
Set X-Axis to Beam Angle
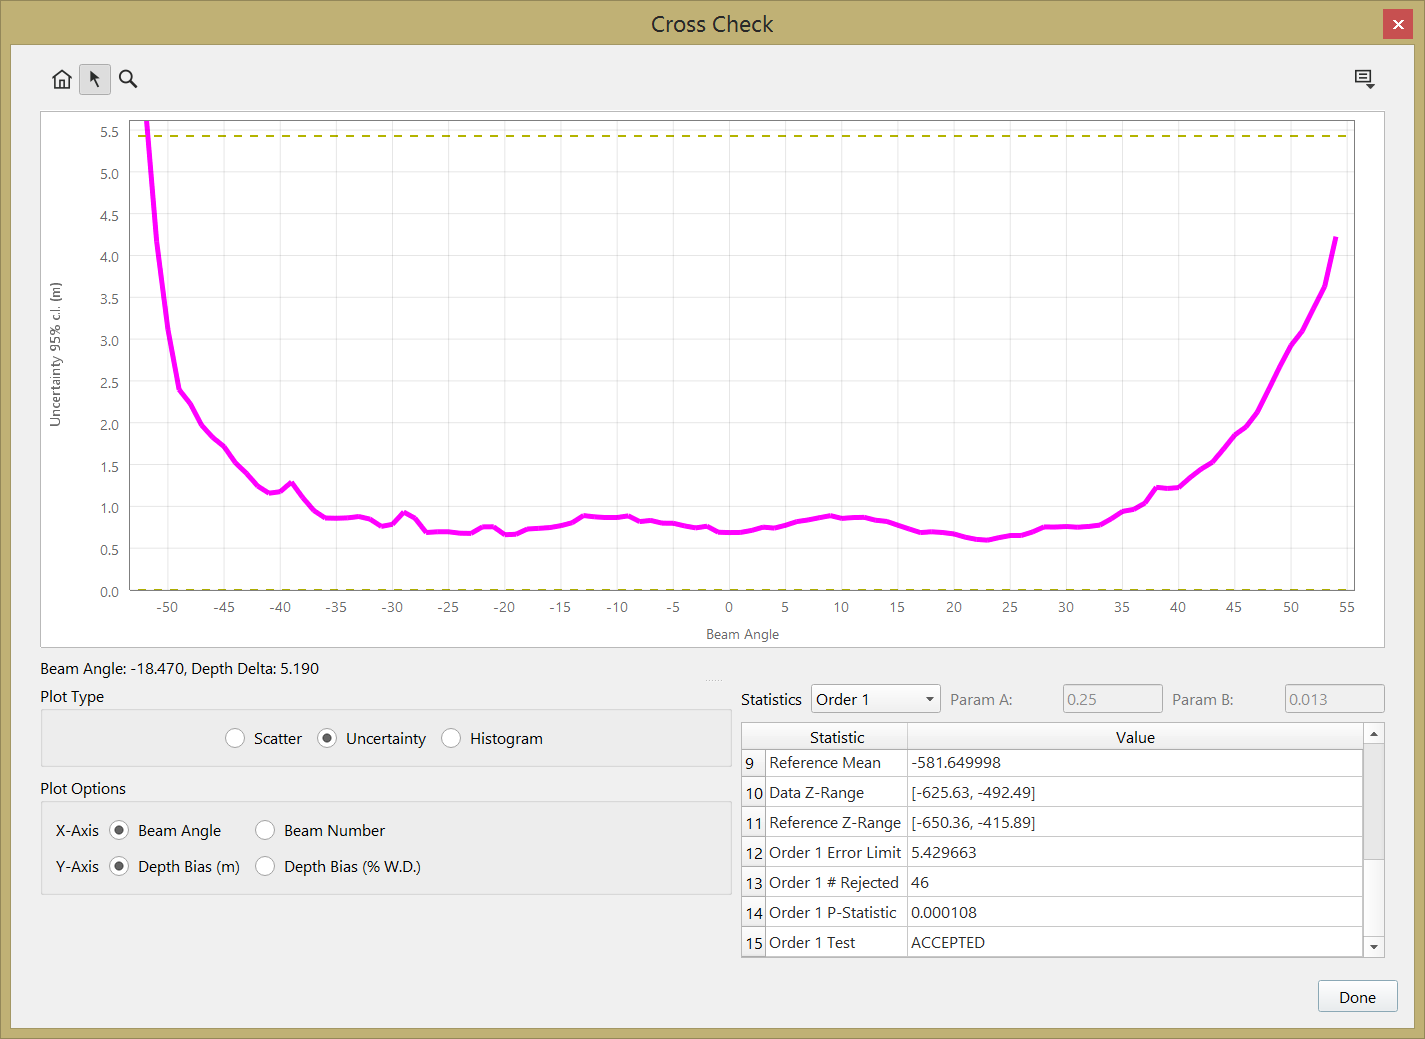click(x=119, y=830)
